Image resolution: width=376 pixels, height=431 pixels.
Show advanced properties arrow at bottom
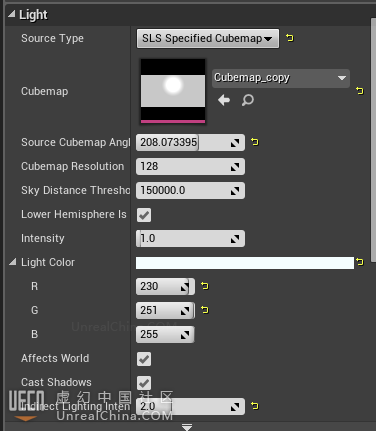coord(187,427)
